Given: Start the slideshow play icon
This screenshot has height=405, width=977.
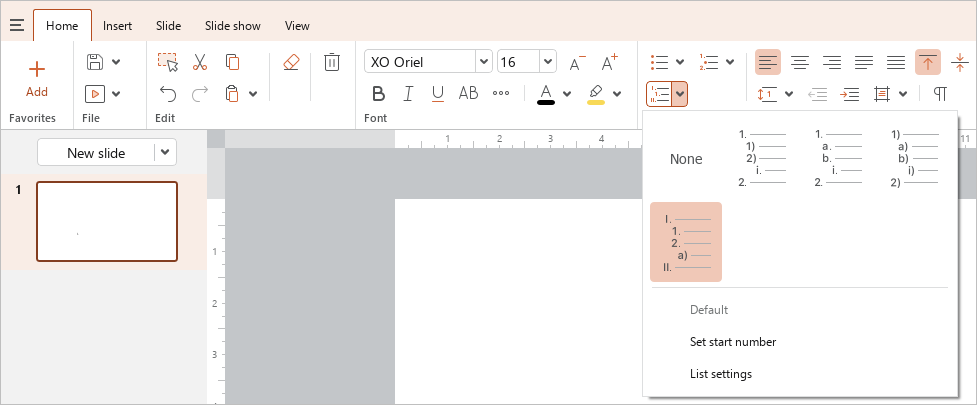Looking at the screenshot, I should click(x=95, y=94).
